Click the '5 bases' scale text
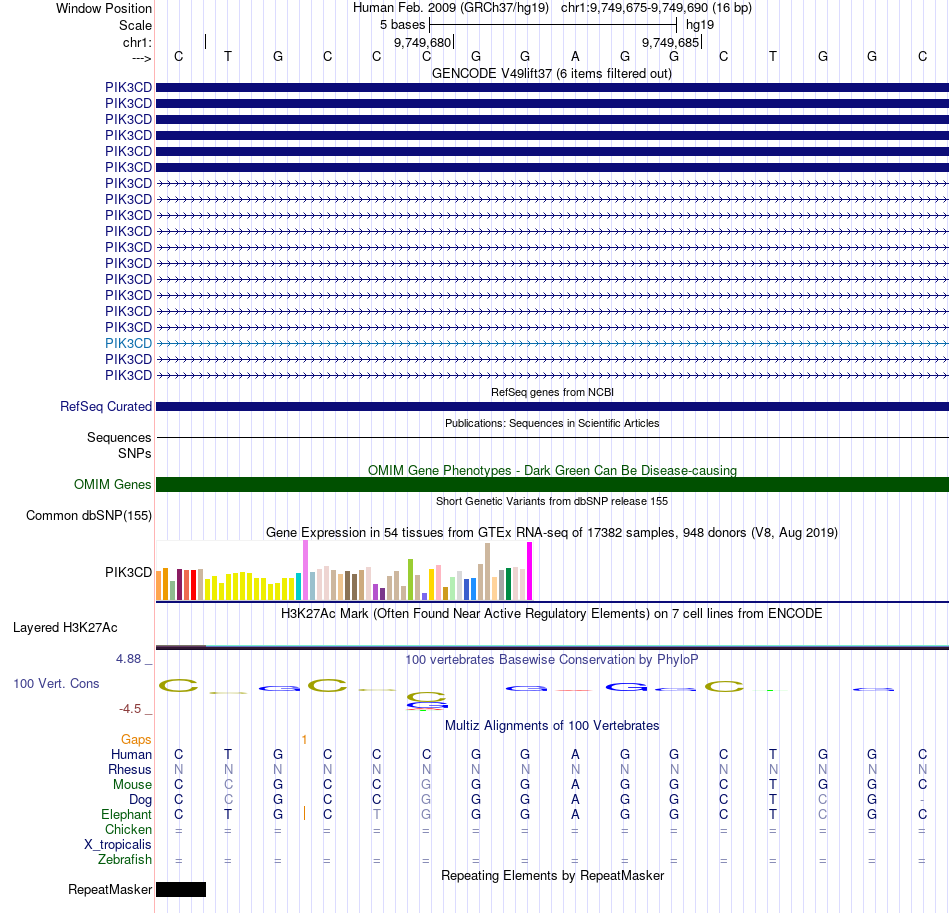This screenshot has width=950, height=913. click(403, 25)
